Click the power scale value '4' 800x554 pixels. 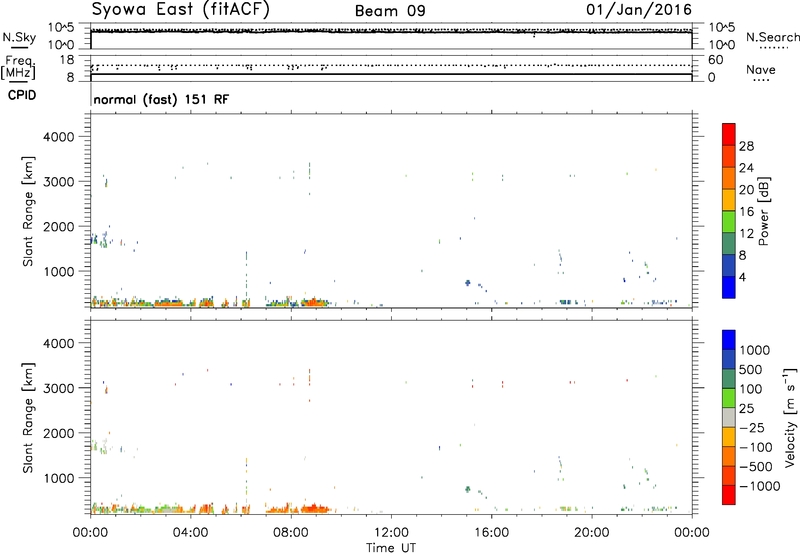[743, 277]
